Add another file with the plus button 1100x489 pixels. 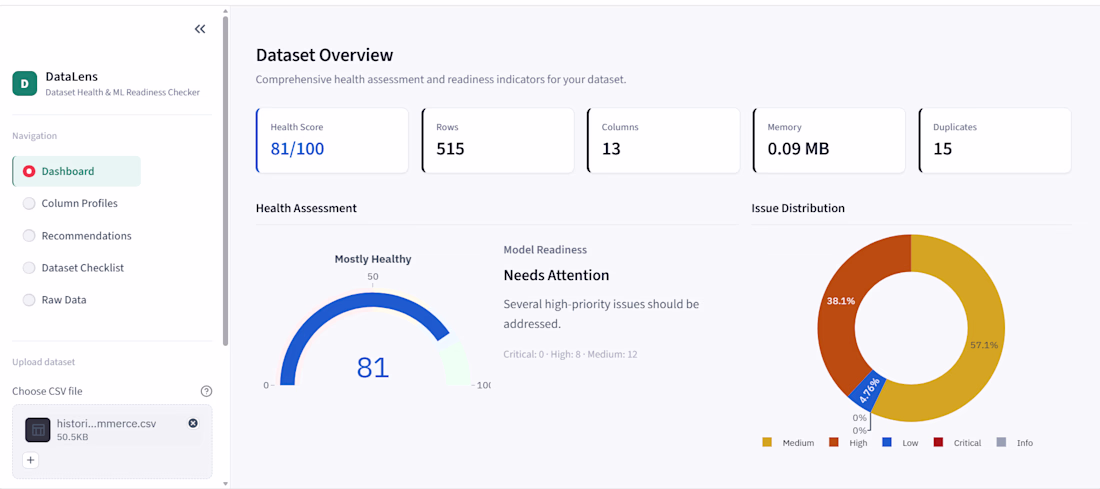(30, 460)
